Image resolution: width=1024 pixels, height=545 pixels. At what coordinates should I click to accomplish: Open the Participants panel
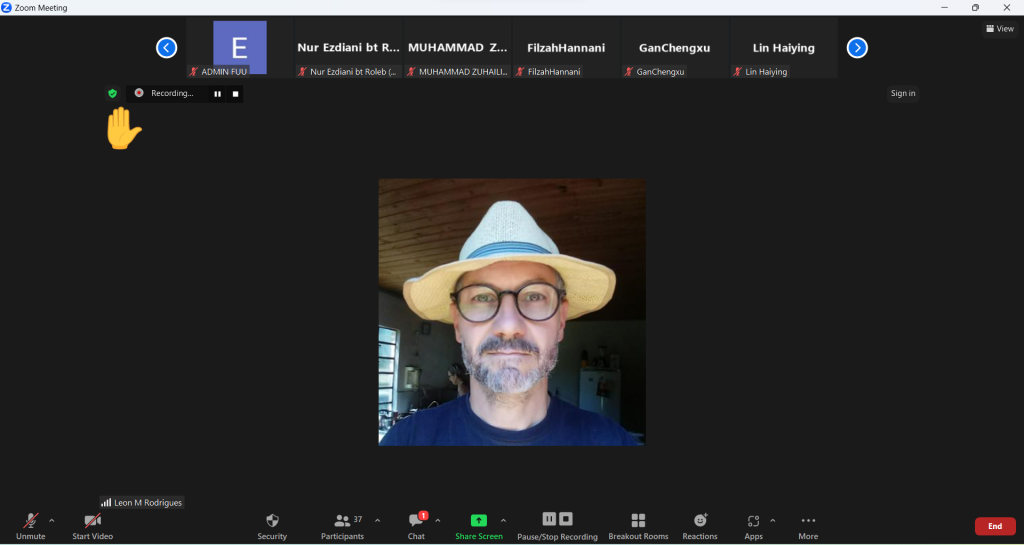(x=343, y=521)
